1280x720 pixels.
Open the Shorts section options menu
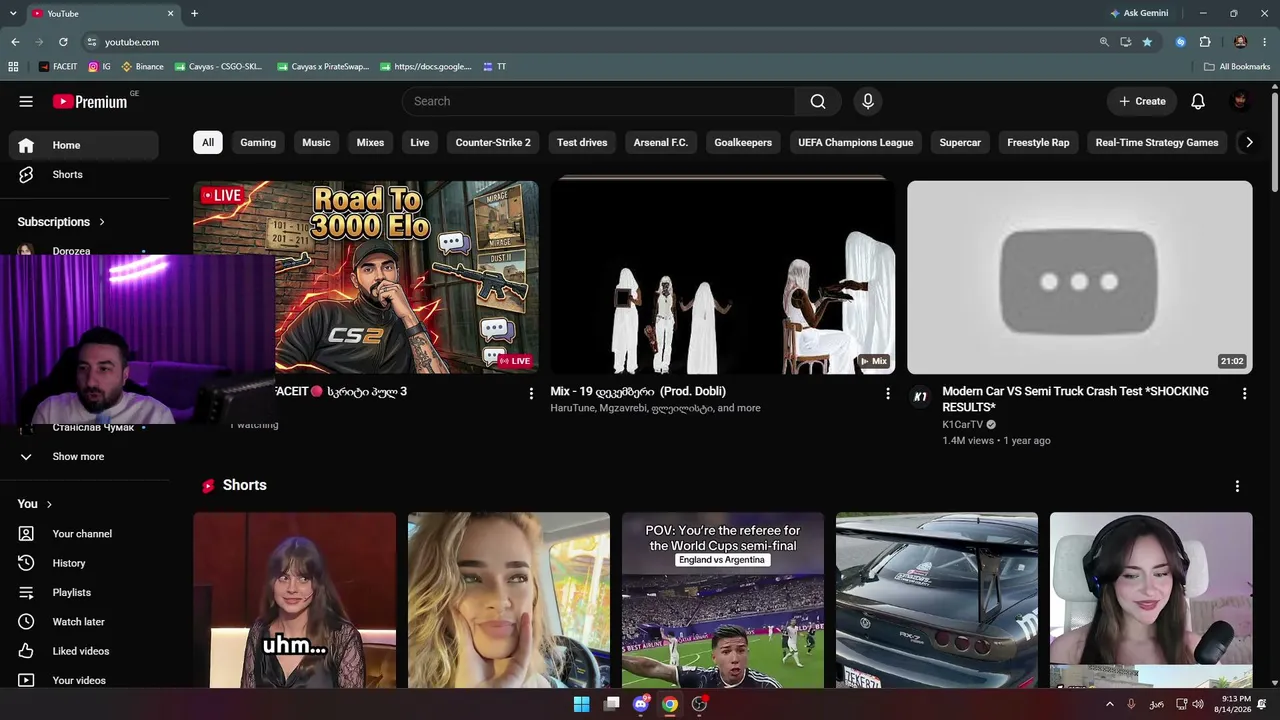[1237, 486]
